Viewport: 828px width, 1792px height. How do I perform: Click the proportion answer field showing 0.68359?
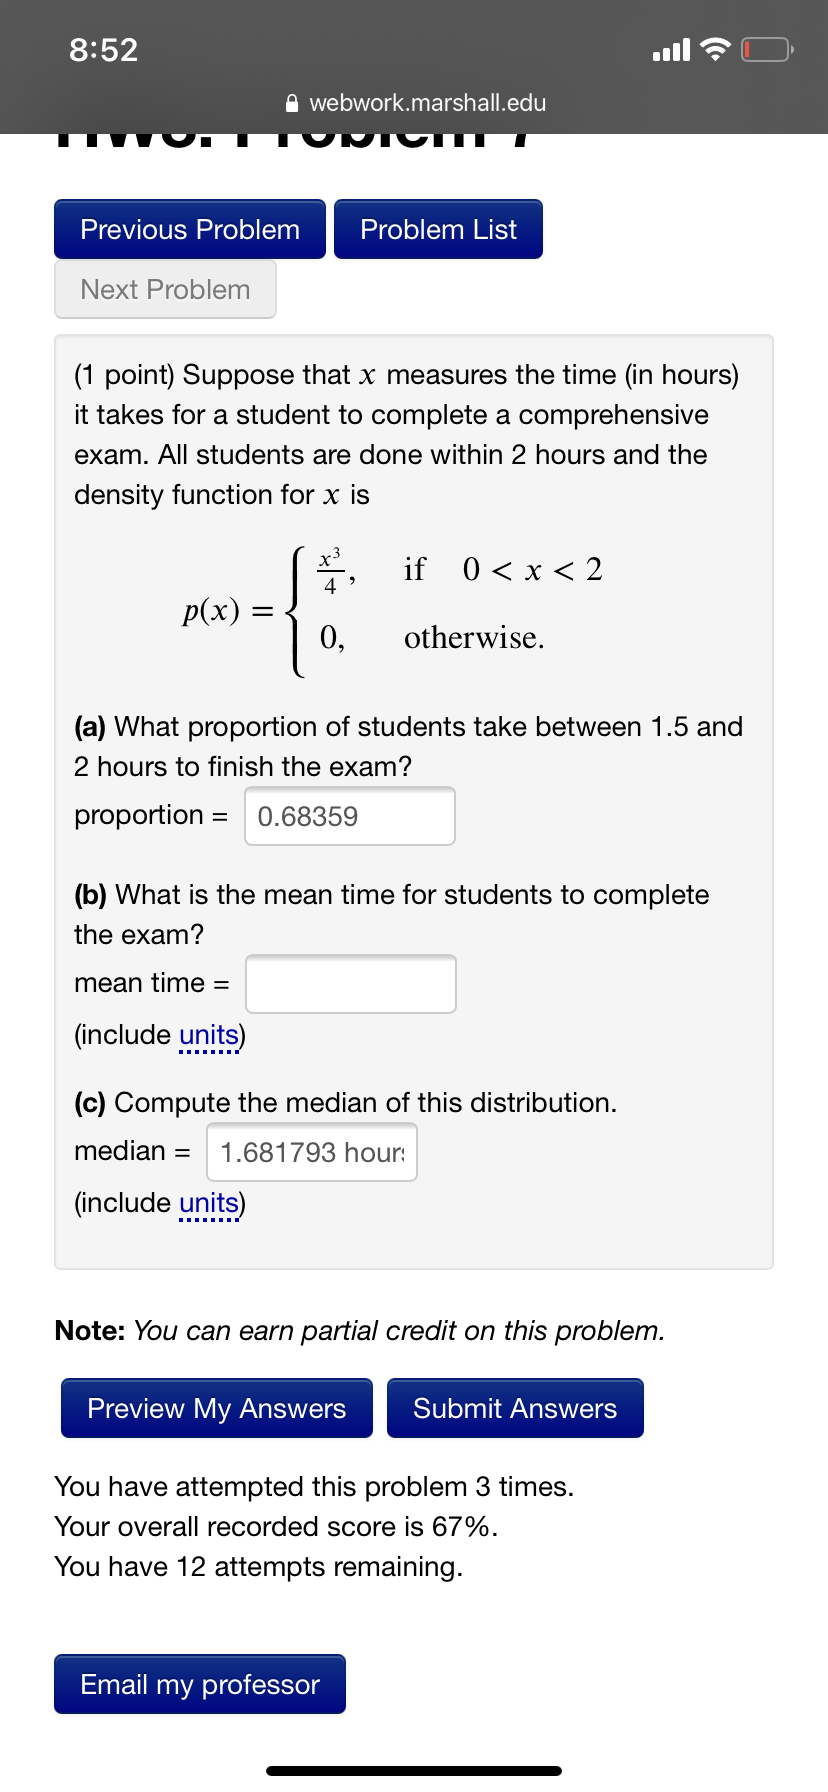(348, 817)
